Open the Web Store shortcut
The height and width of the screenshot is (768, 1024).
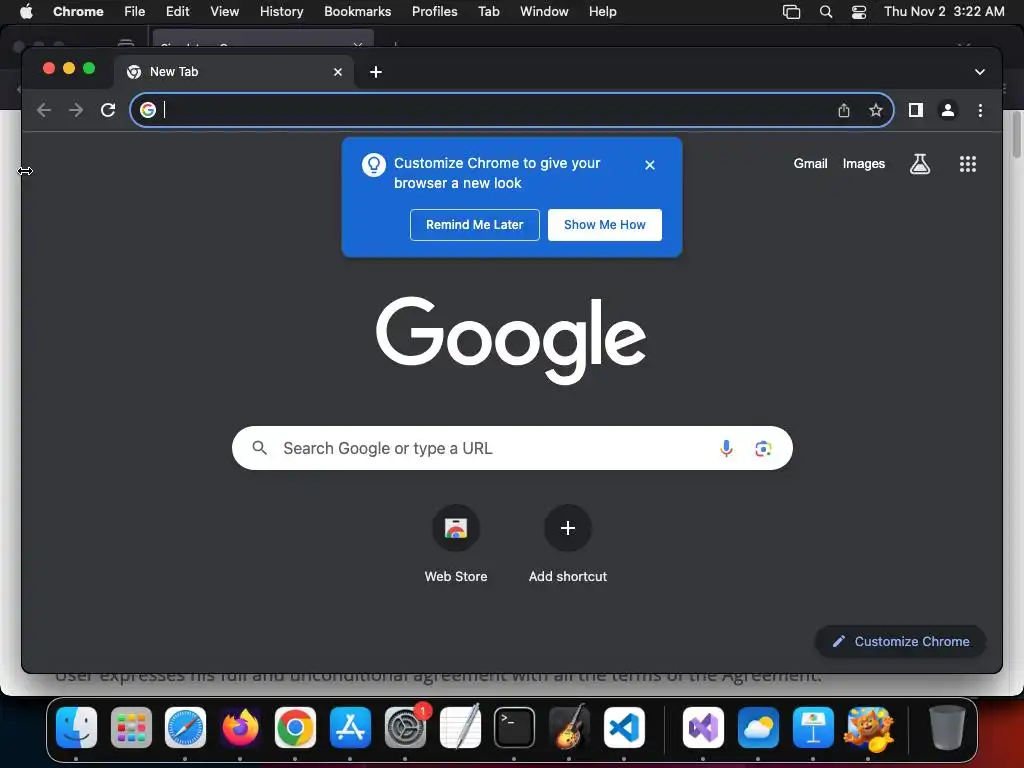[456, 544]
